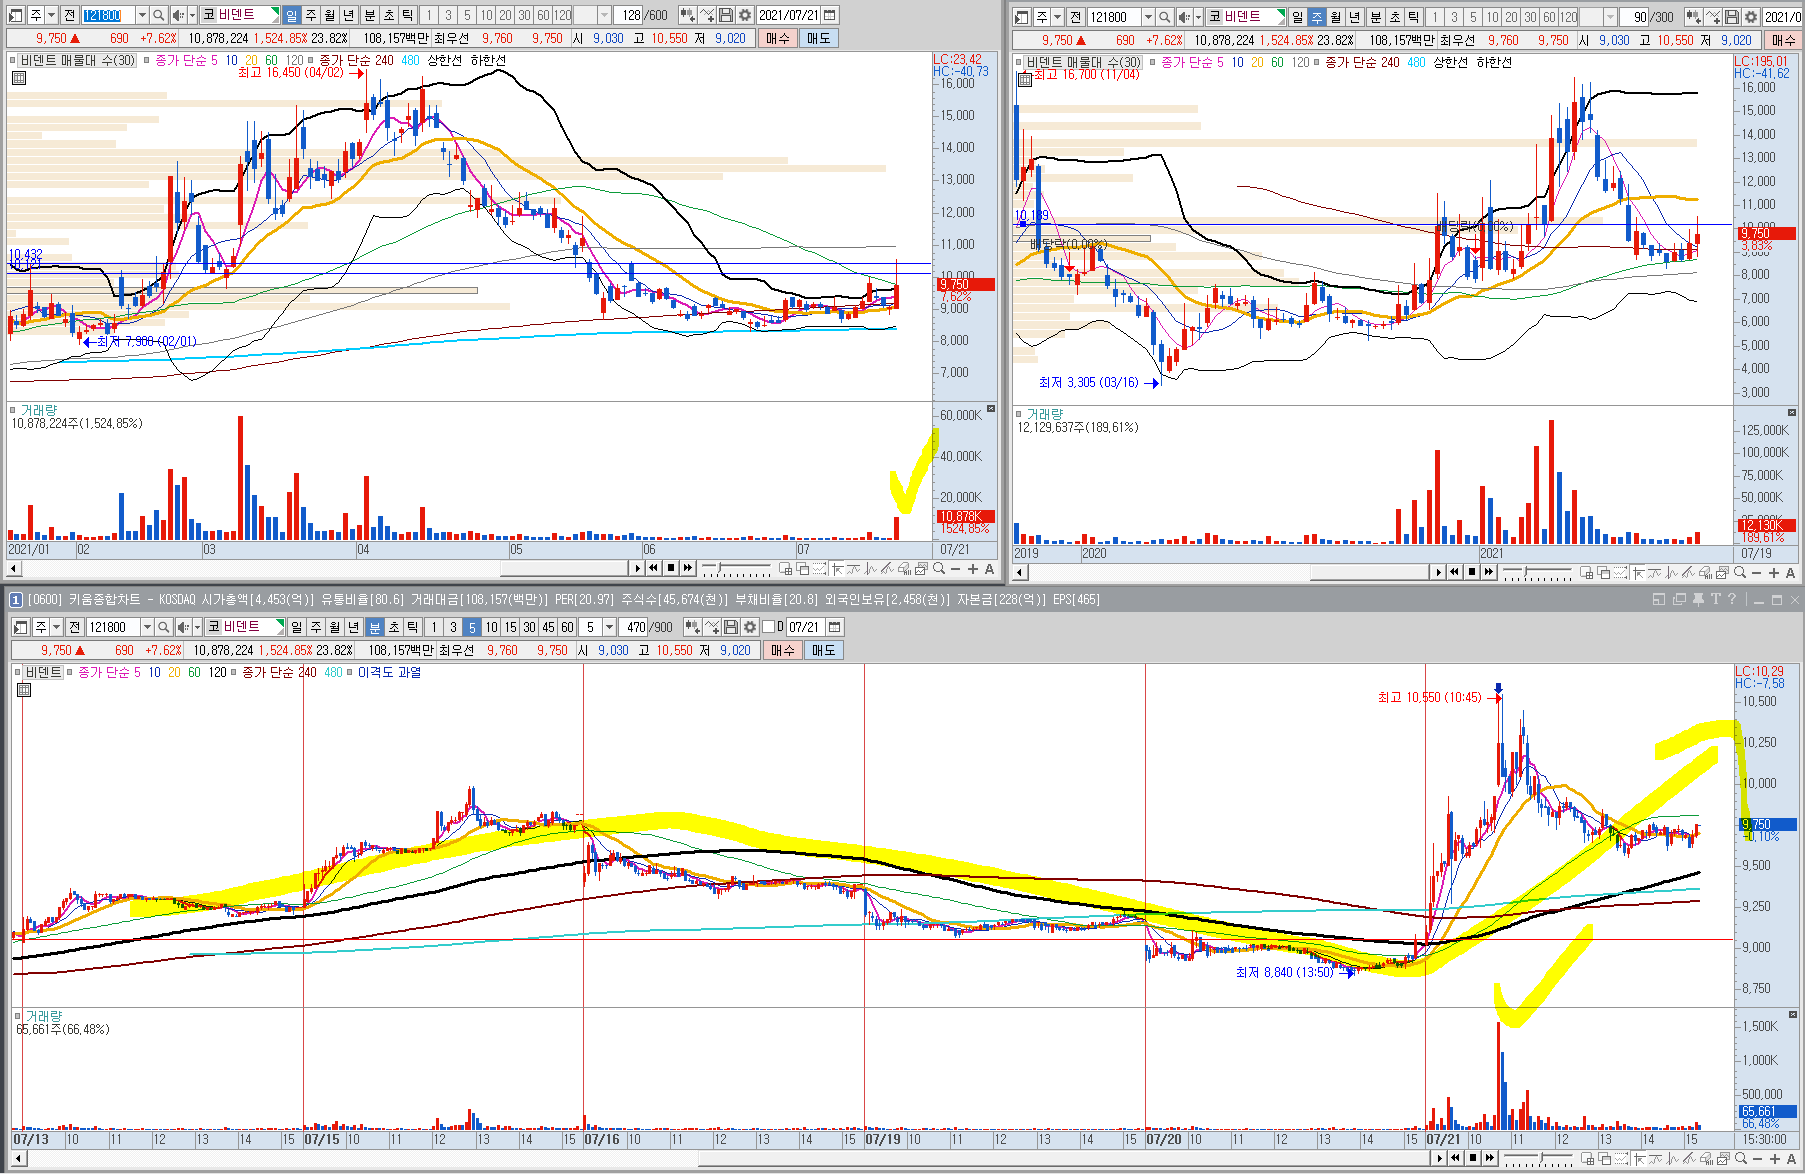Image resolution: width=1805 pixels, height=1174 pixels.
Task: Click search magnifier icon in top-left chart toolbar
Action: point(158,15)
